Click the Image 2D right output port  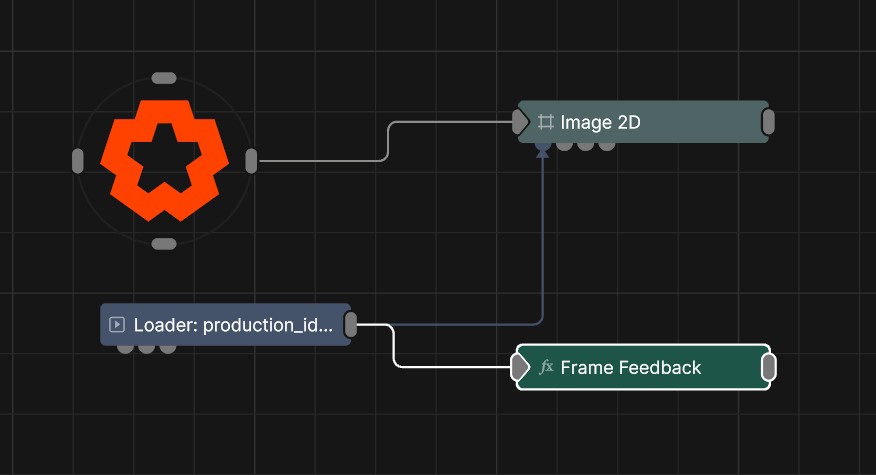coord(768,122)
